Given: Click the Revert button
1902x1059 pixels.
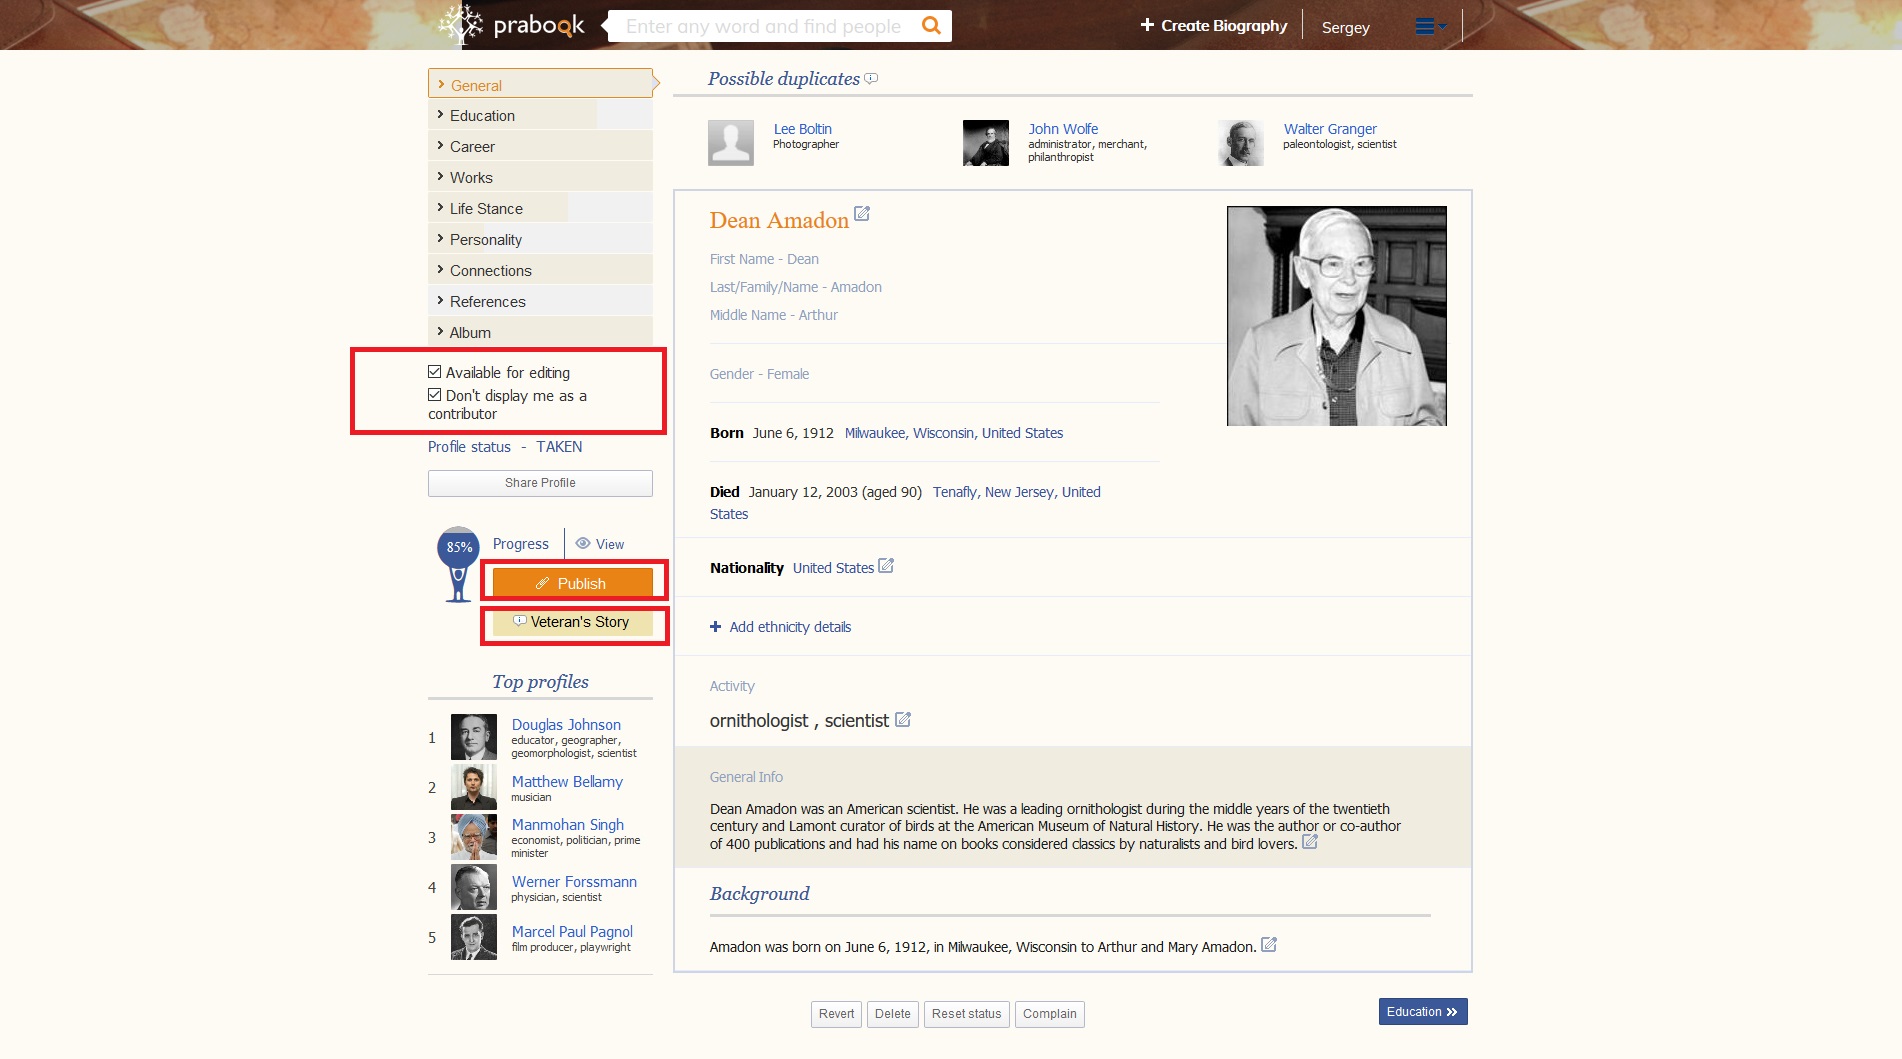Looking at the screenshot, I should pos(836,1014).
